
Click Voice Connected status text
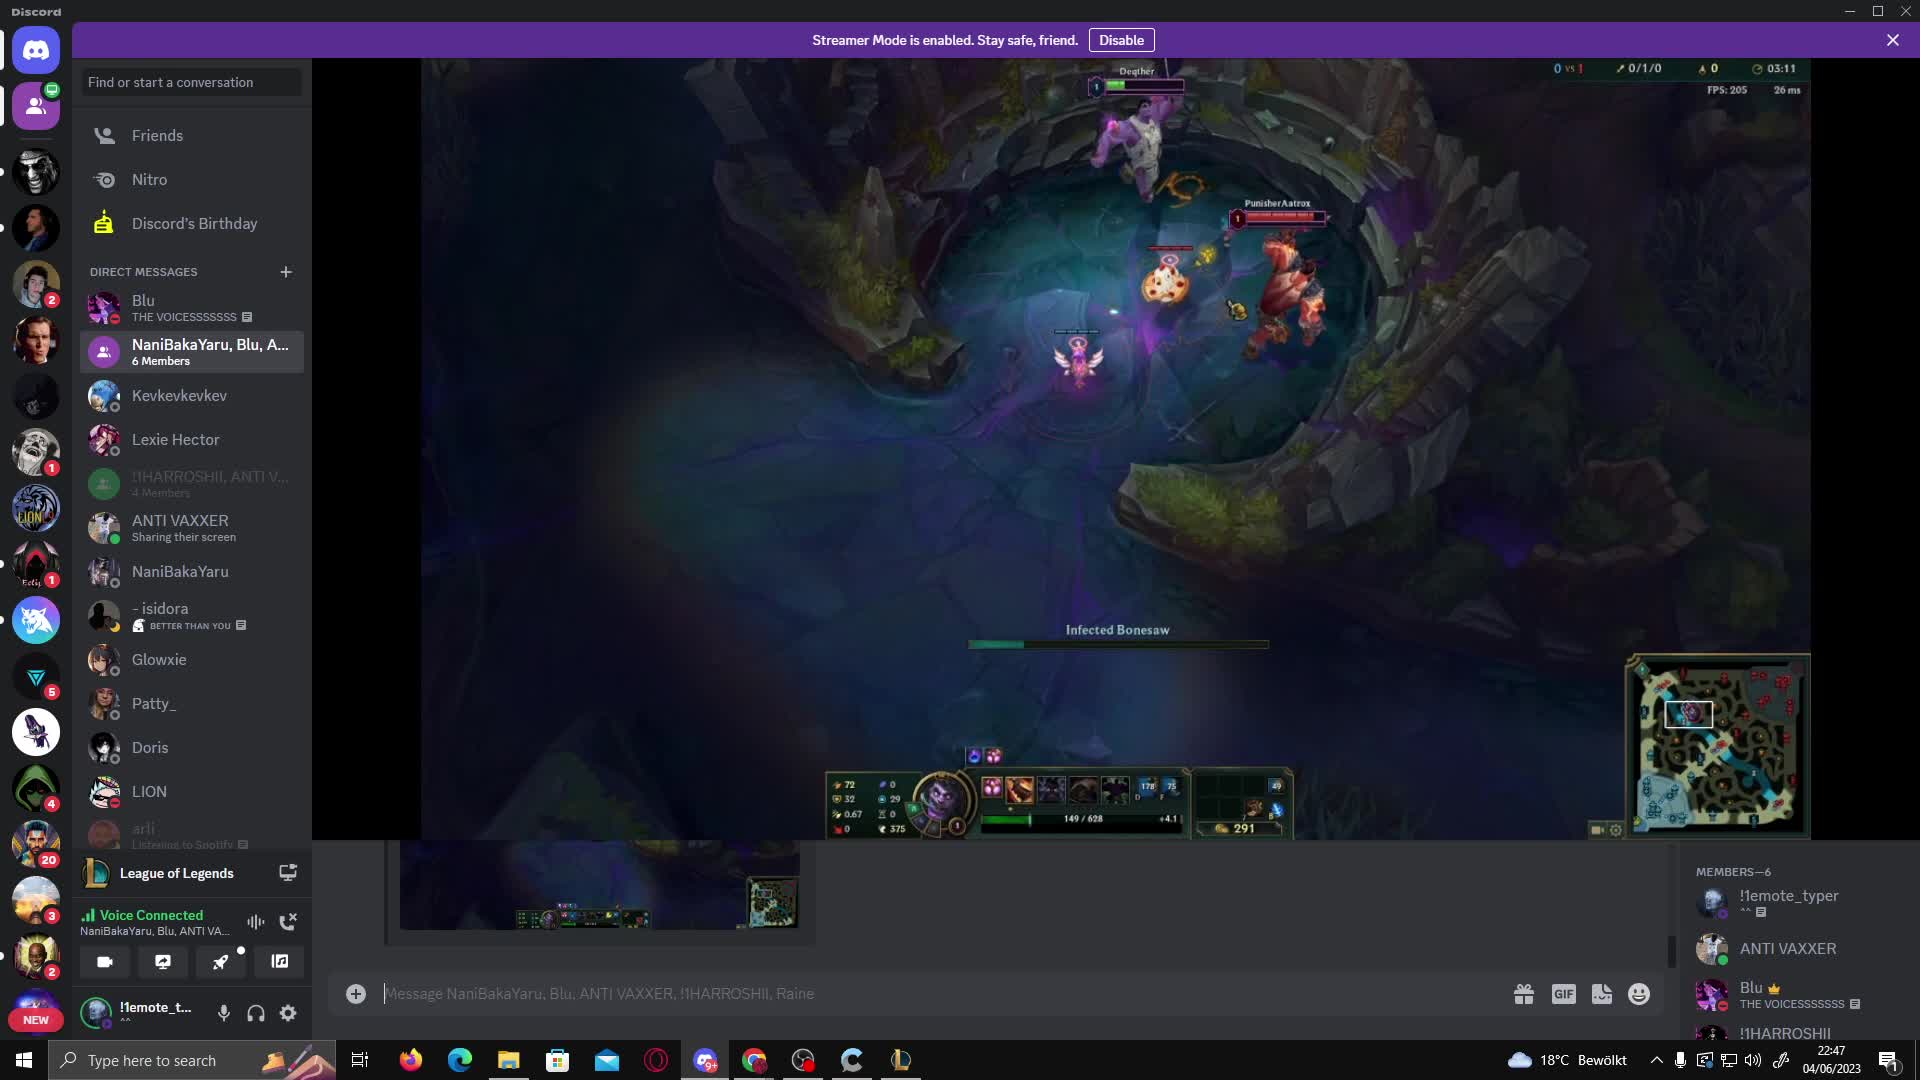151,915
